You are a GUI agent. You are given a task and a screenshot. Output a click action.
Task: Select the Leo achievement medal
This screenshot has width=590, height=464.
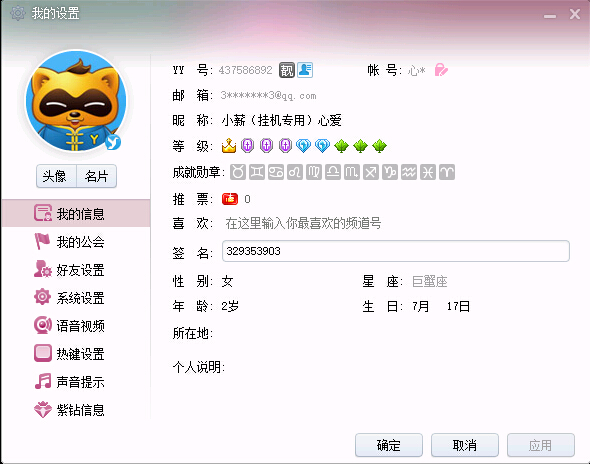click(295, 172)
